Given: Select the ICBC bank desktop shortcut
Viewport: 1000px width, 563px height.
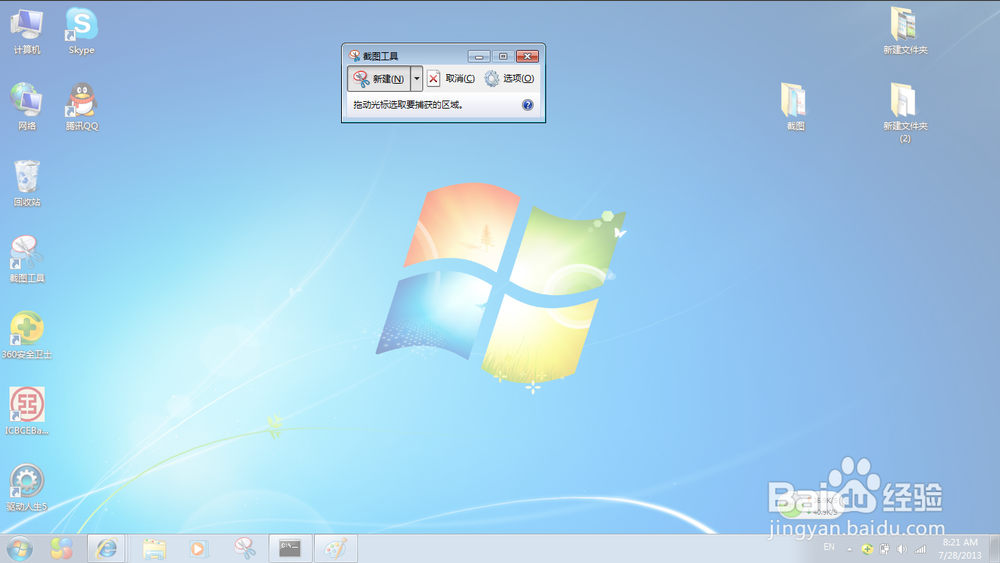Looking at the screenshot, I should [x=27, y=411].
